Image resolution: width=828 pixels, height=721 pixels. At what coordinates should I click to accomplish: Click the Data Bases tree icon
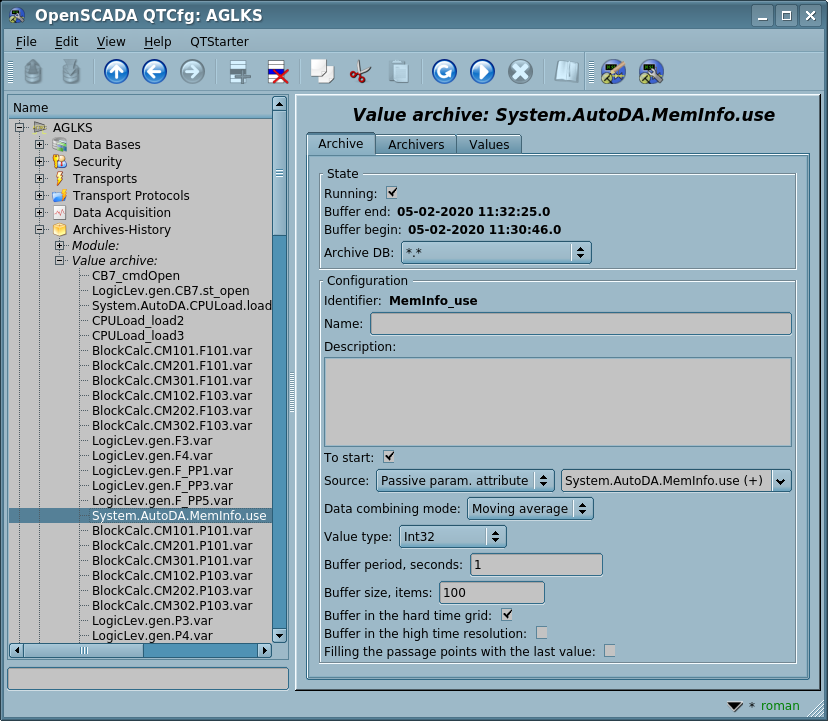pyautogui.click(x=60, y=145)
